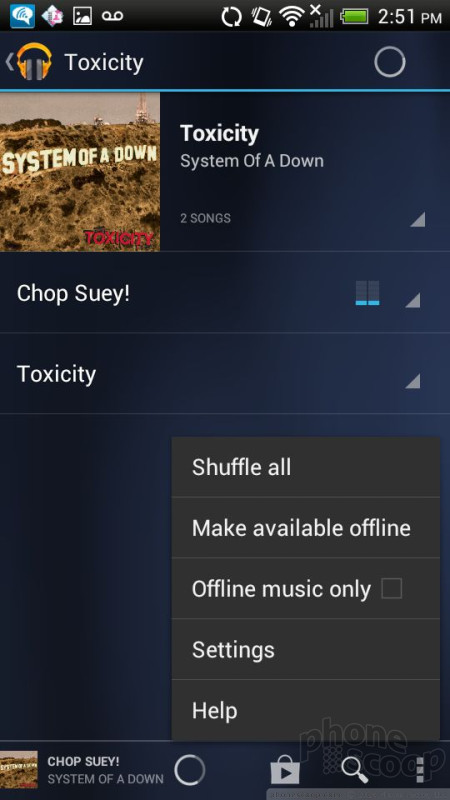Tap the loading spinner in the top bar

point(390,62)
